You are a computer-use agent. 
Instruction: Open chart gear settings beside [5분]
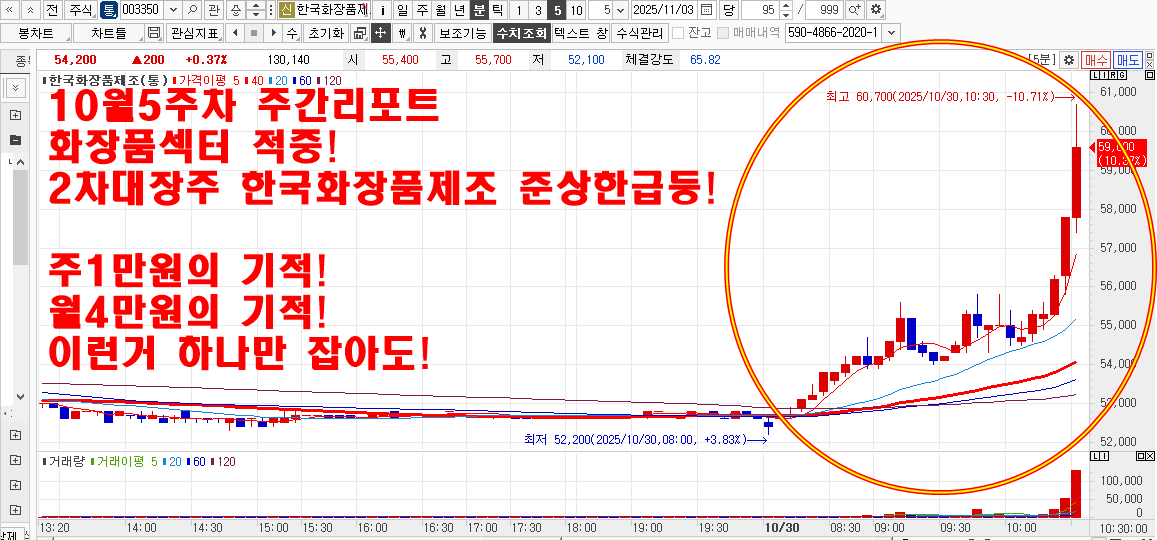coord(1067,60)
